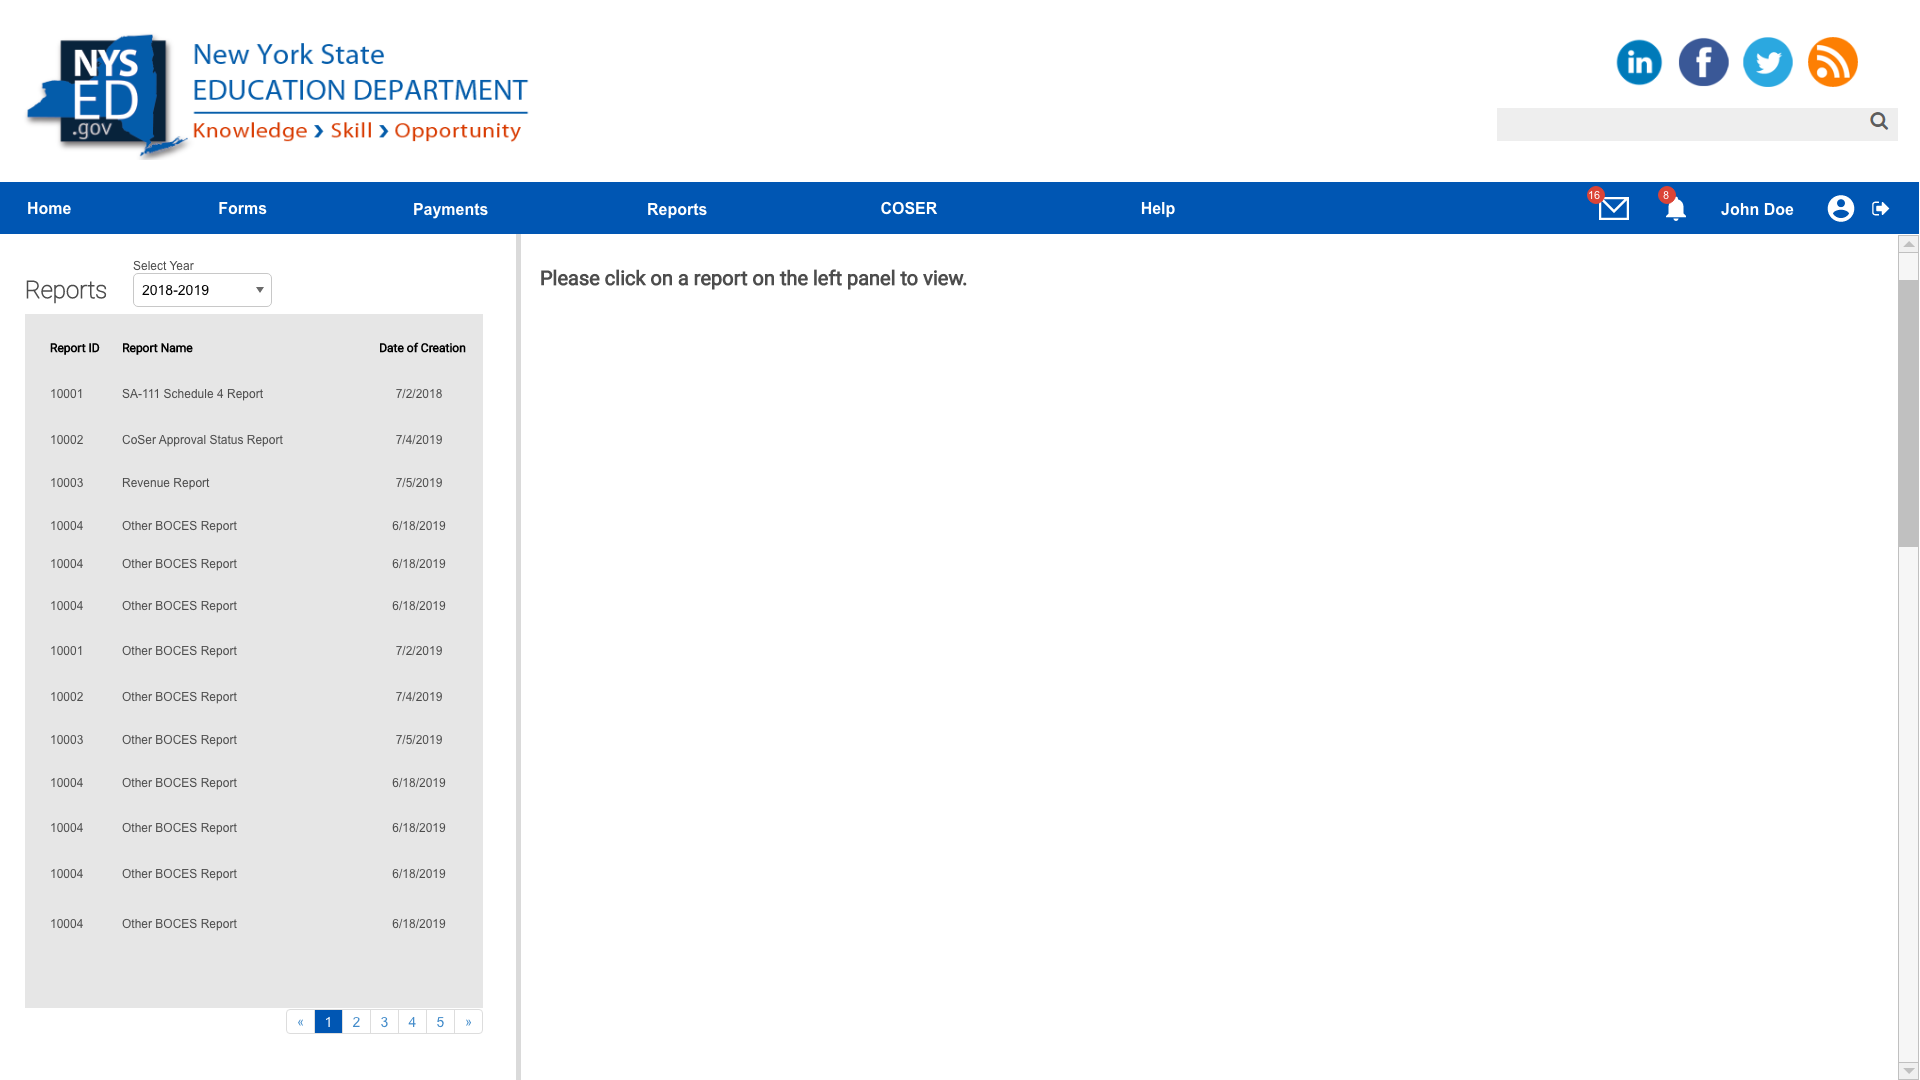The image size is (1920, 1080).
Task: Click the search magnifier icon
Action: pos(1879,121)
